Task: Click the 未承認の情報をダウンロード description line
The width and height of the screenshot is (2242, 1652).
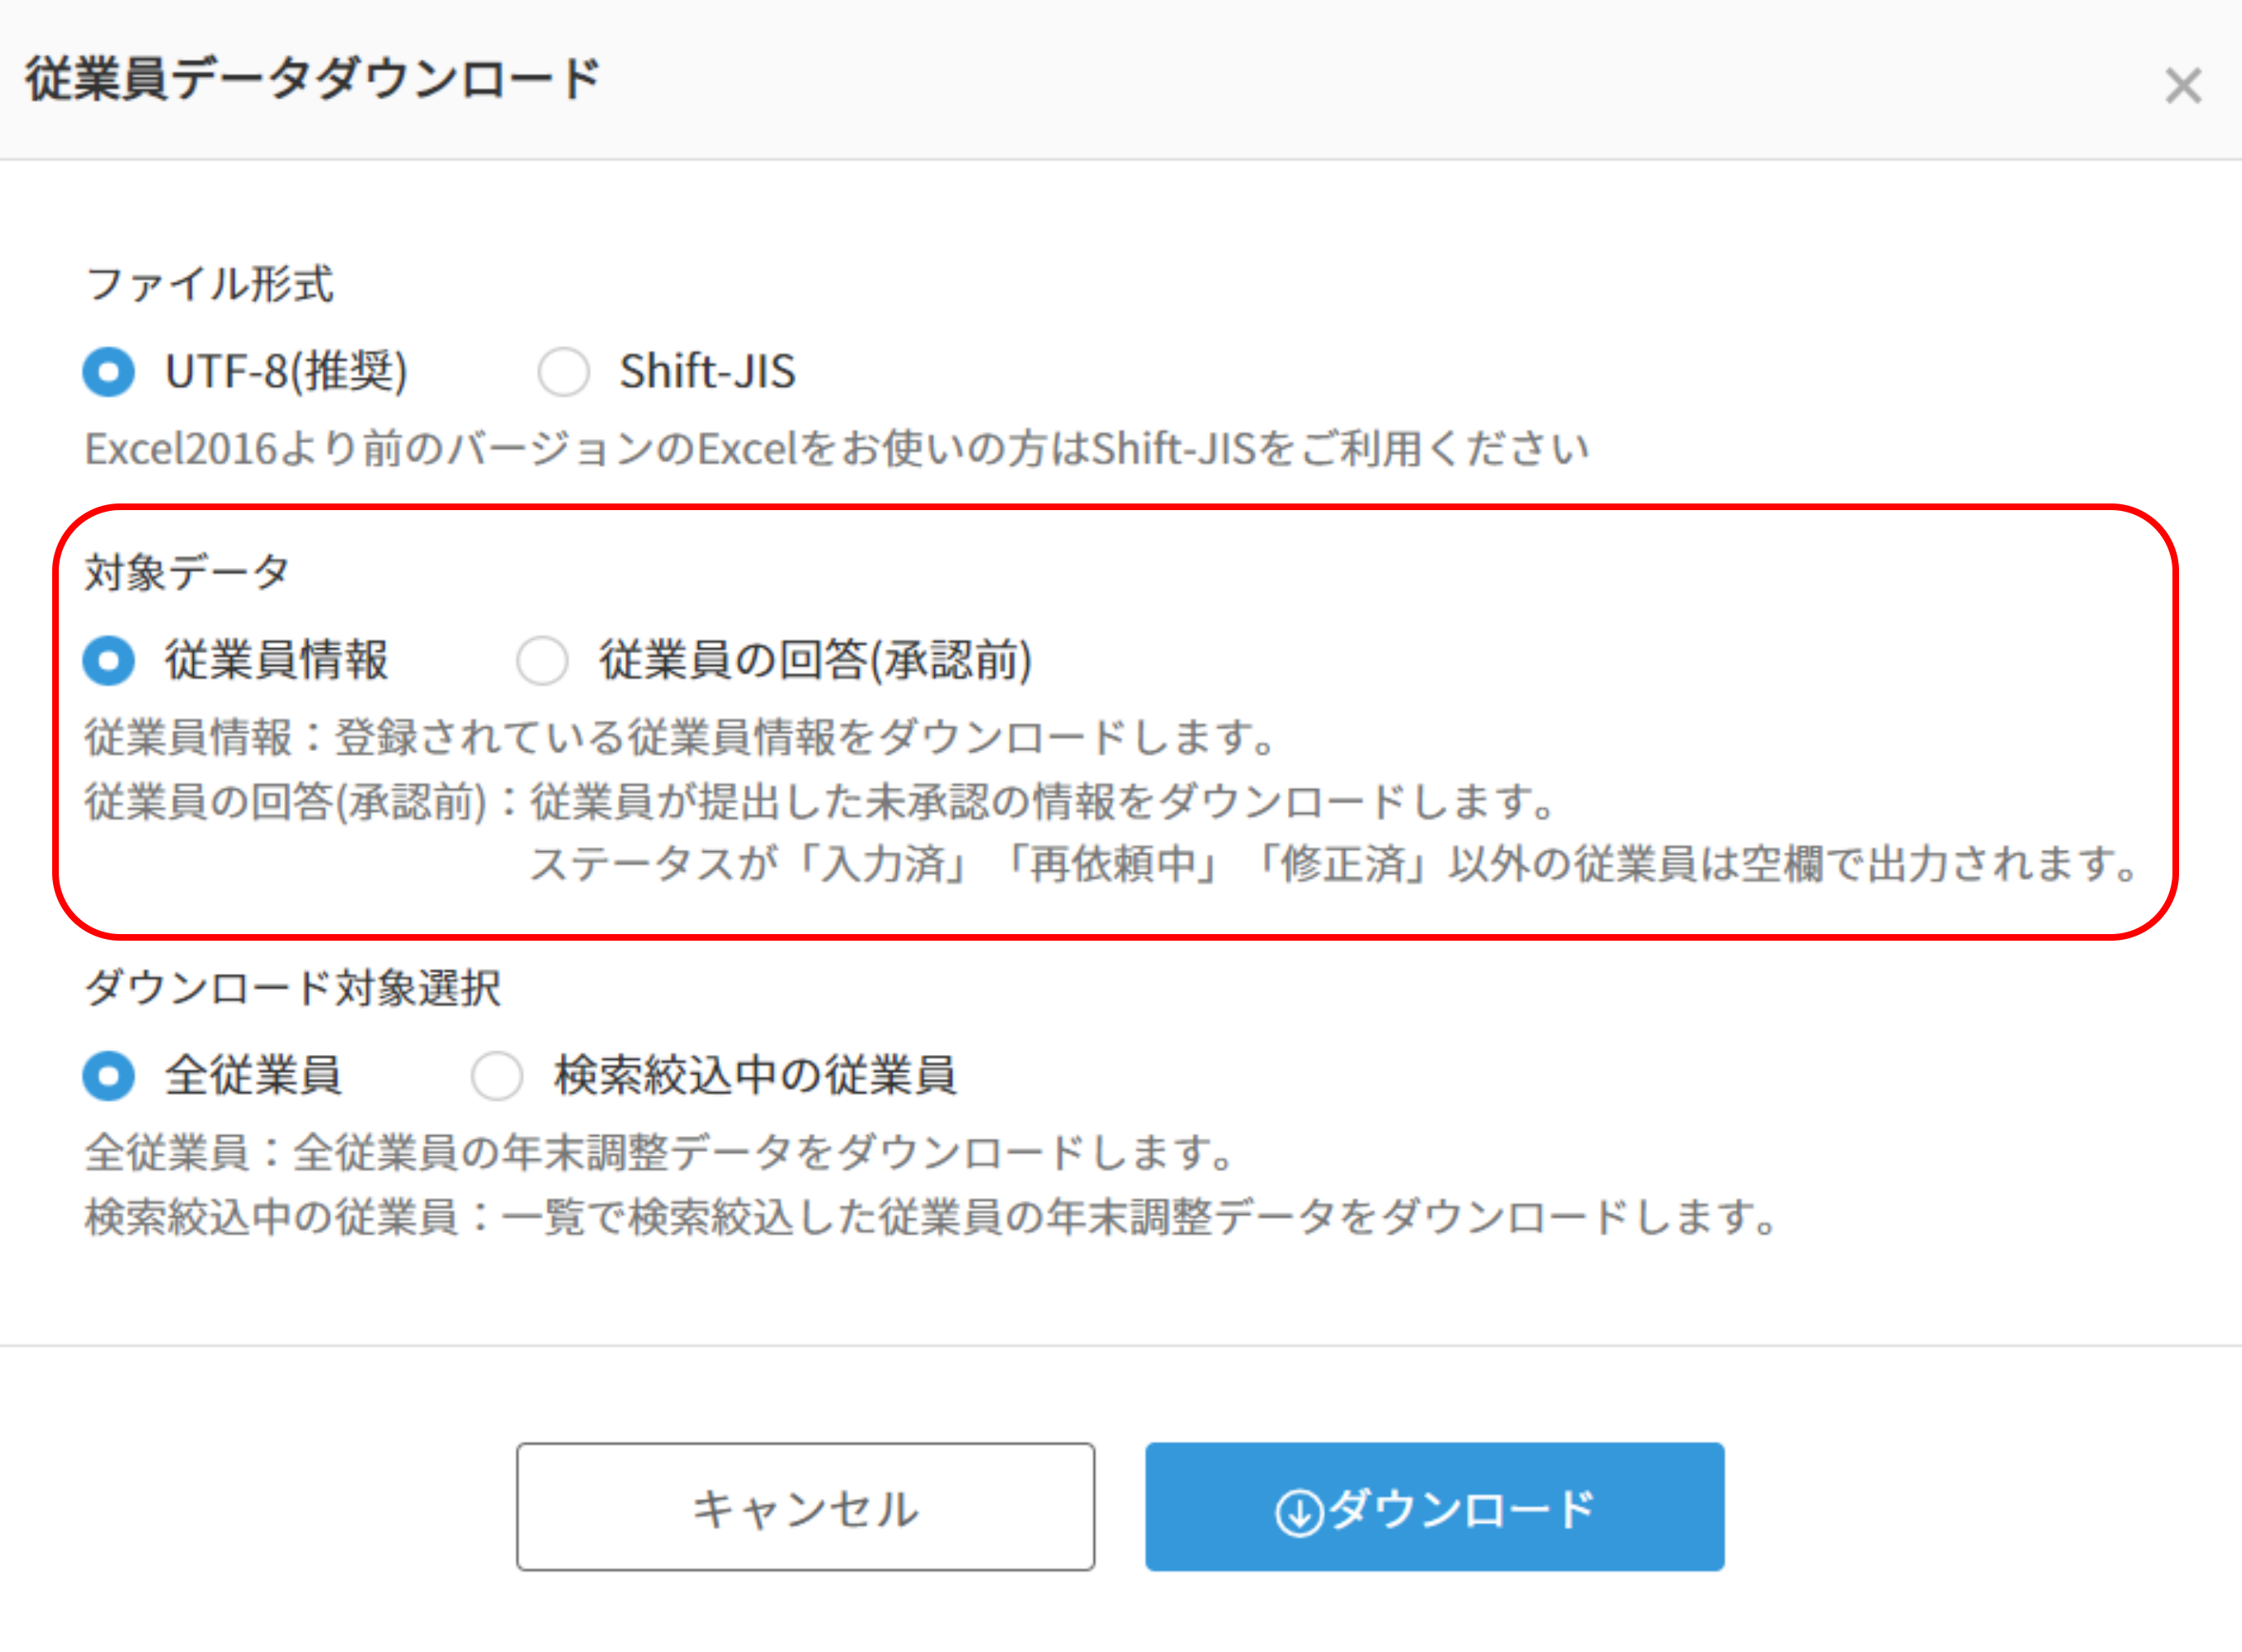Action: pos(820,802)
